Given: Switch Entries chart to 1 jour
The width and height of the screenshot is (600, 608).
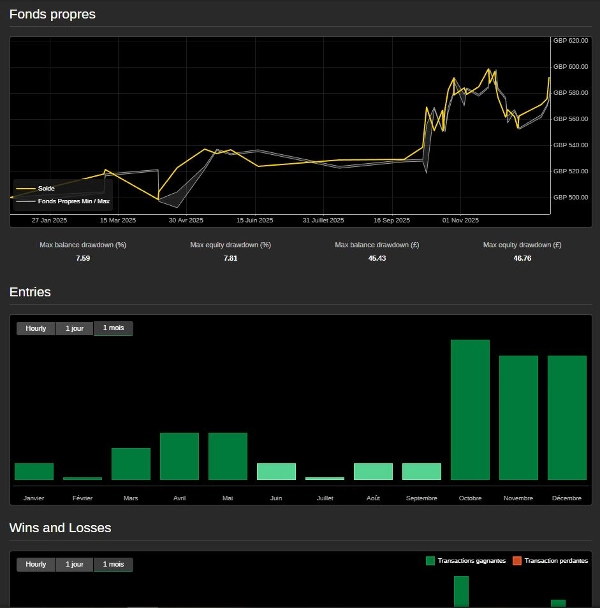Looking at the screenshot, I should 74,328.
